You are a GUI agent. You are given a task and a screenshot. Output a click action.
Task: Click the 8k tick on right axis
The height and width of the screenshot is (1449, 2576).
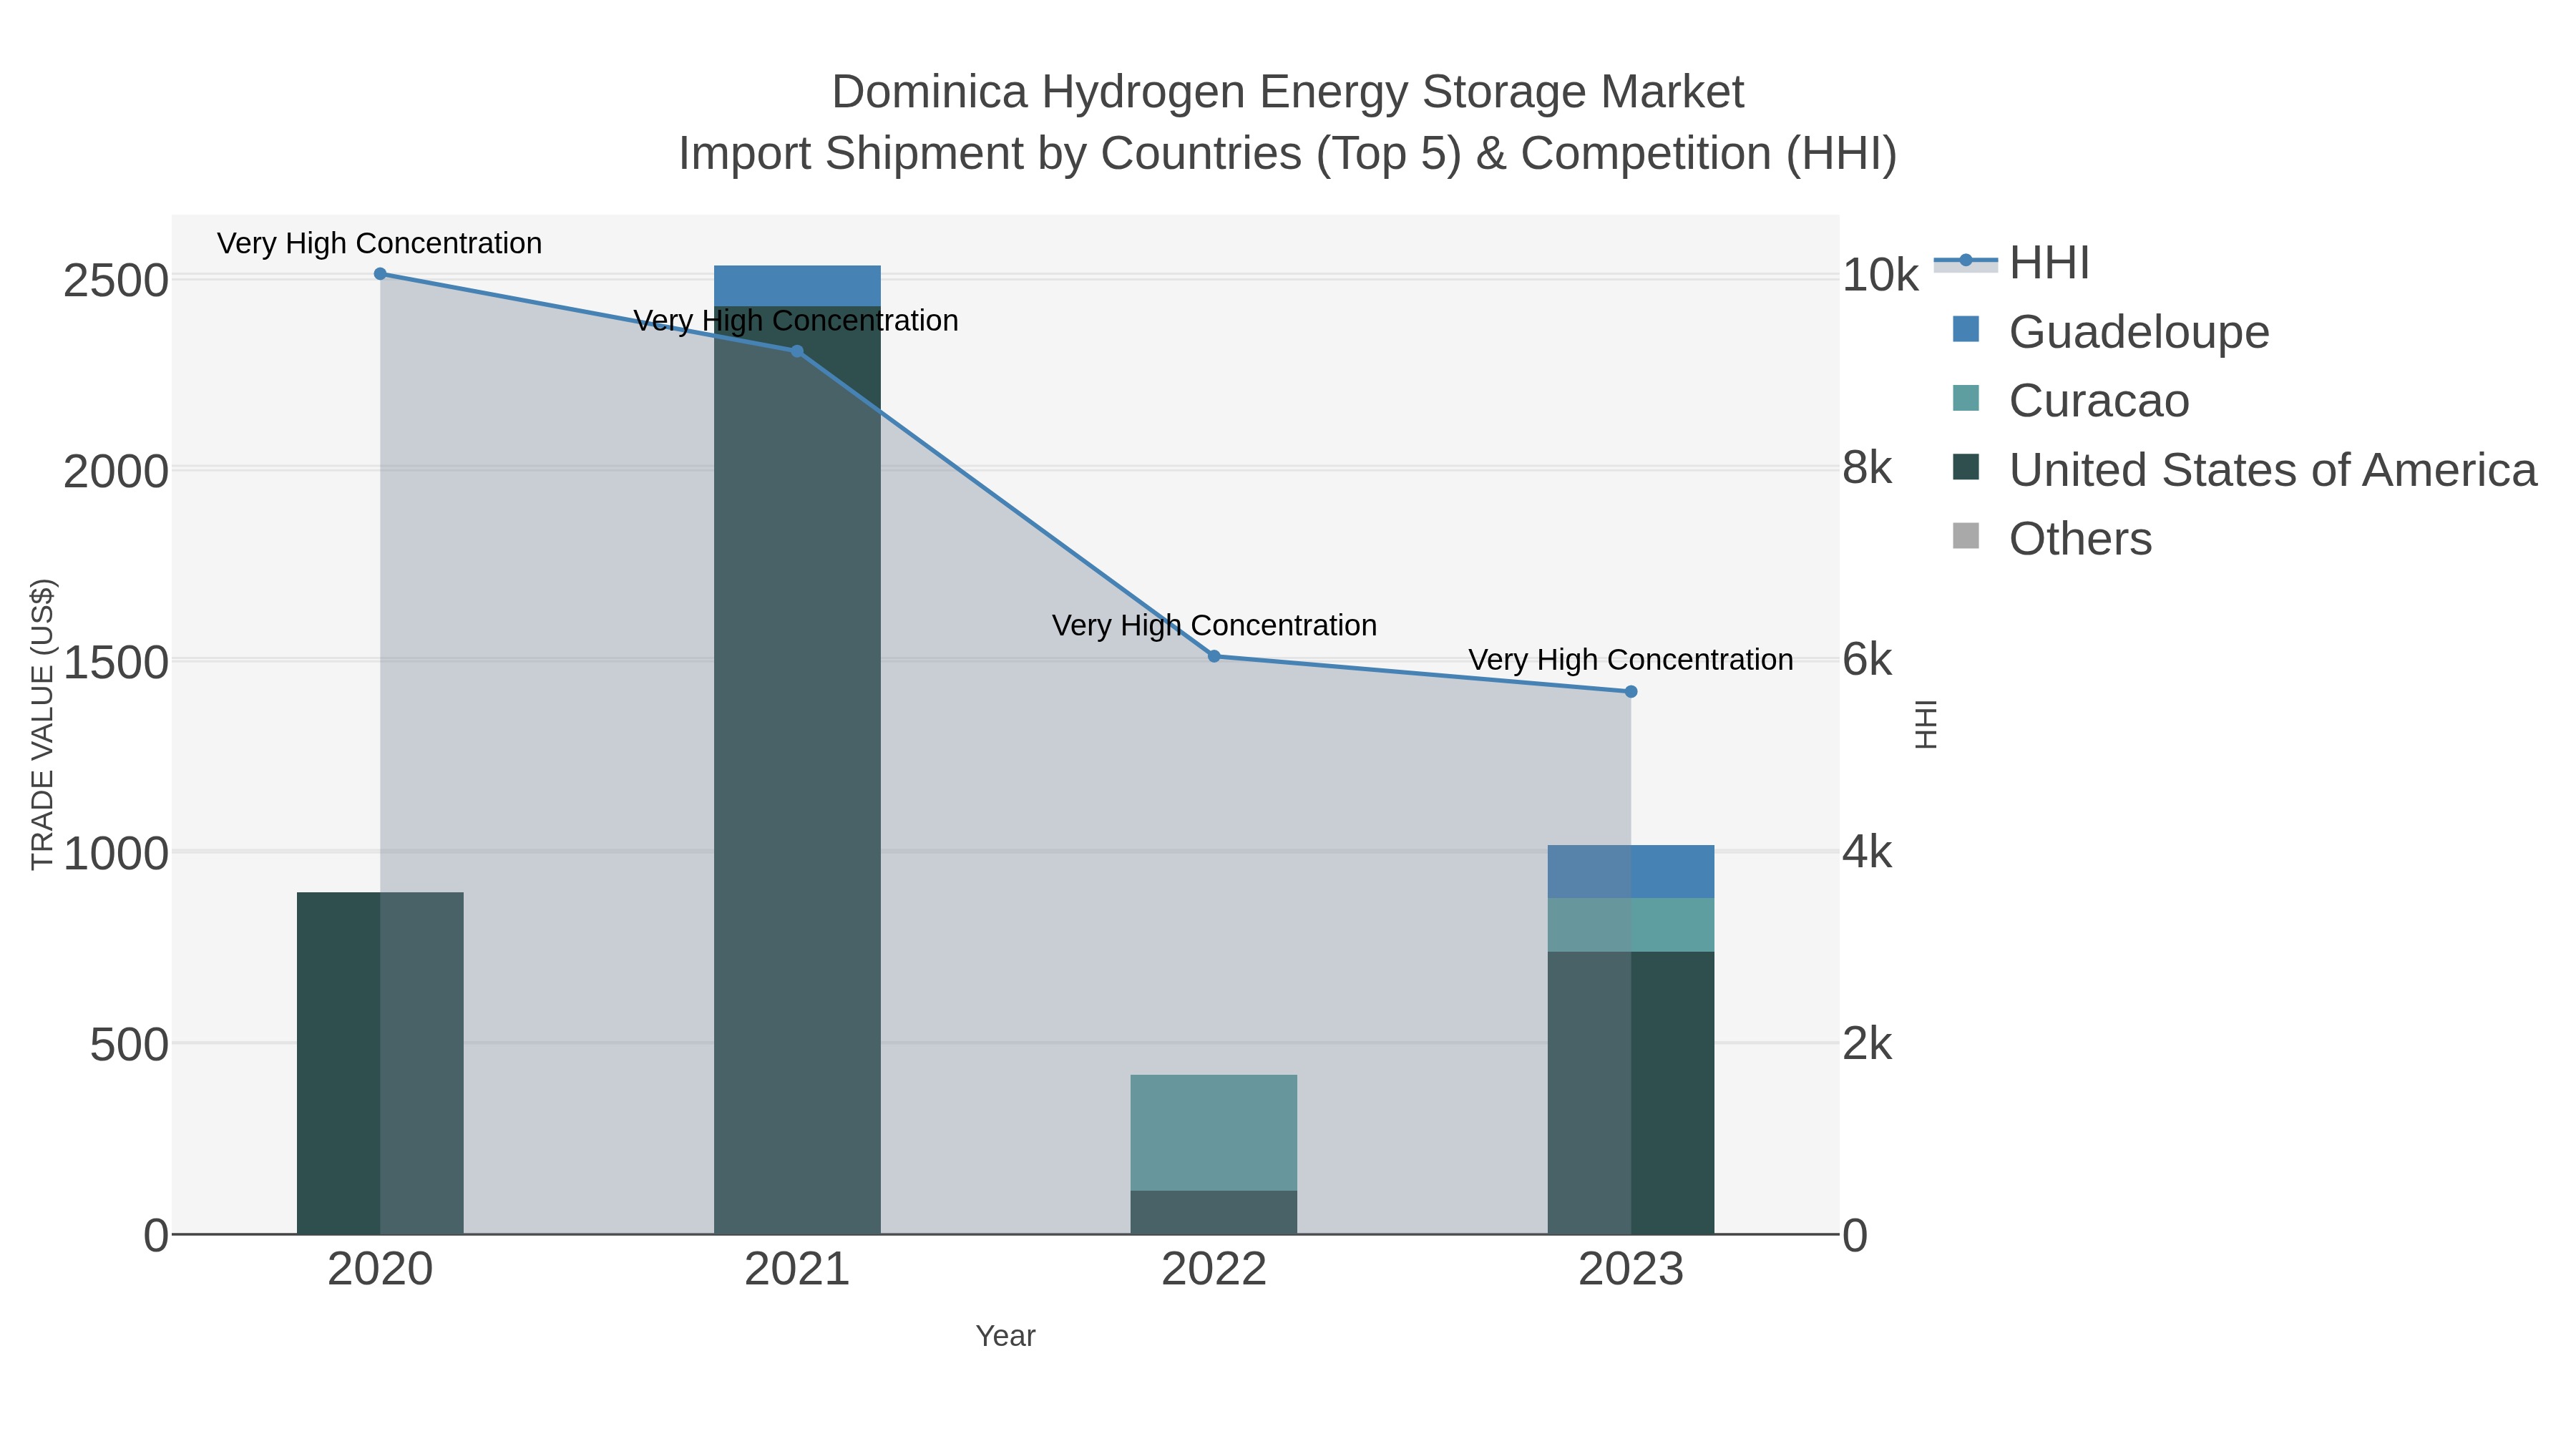[1867, 468]
